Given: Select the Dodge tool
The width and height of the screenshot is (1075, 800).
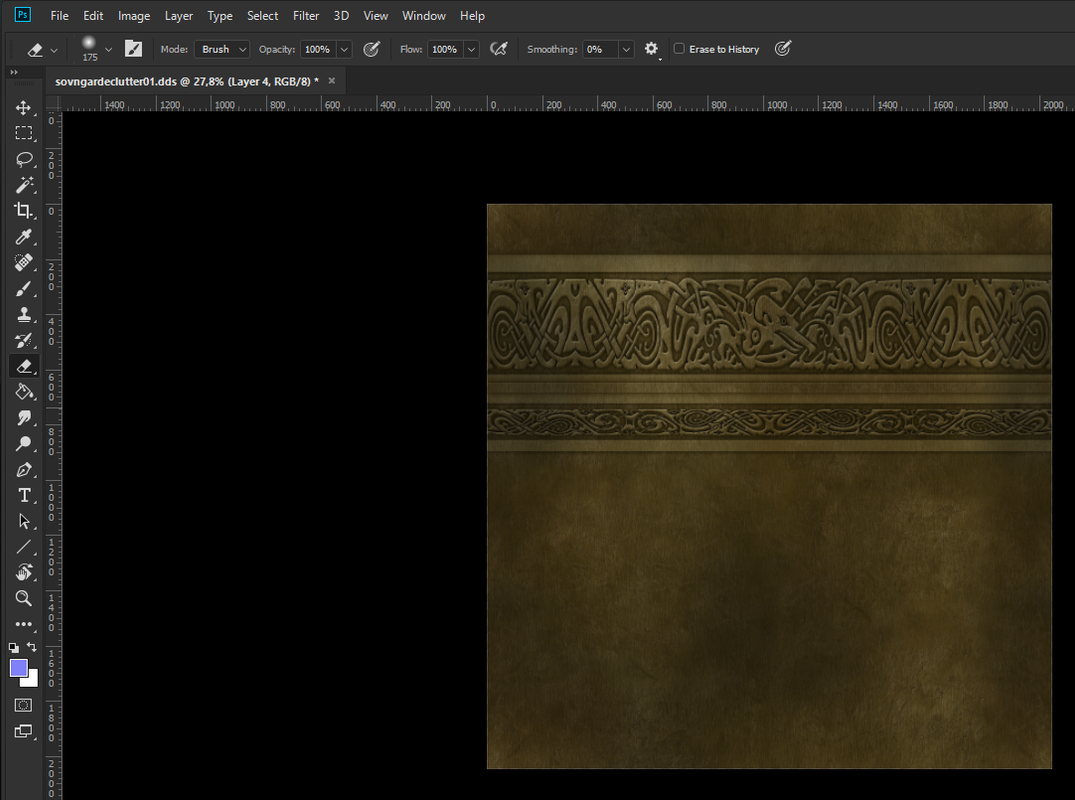Looking at the screenshot, I should (23, 444).
